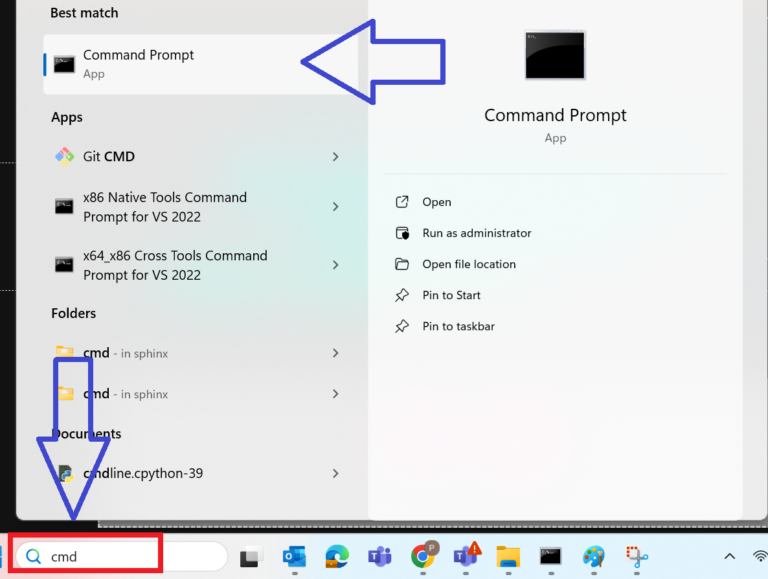Choose Run as administrator
This screenshot has height=579, width=768.
(476, 233)
